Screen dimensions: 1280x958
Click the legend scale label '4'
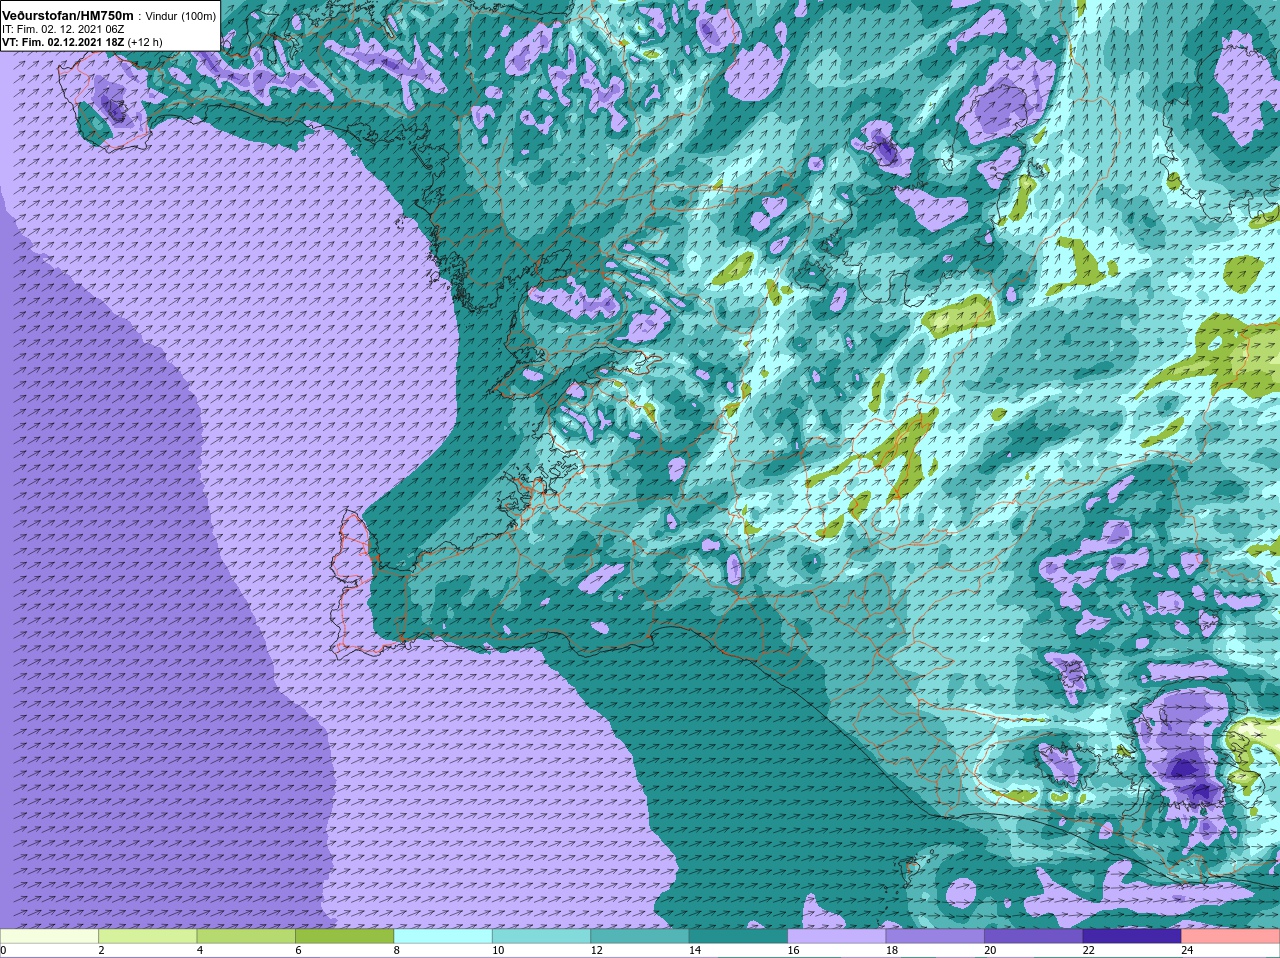(x=200, y=950)
